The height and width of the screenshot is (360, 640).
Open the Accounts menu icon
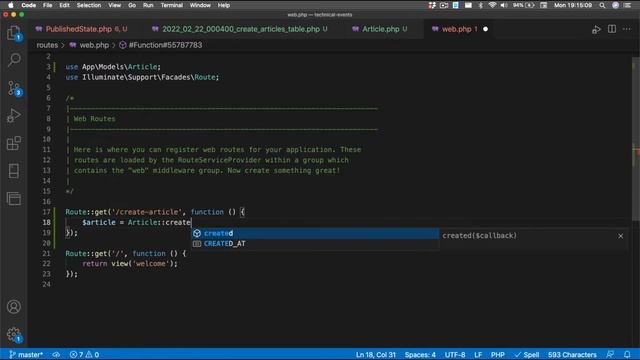14,307
